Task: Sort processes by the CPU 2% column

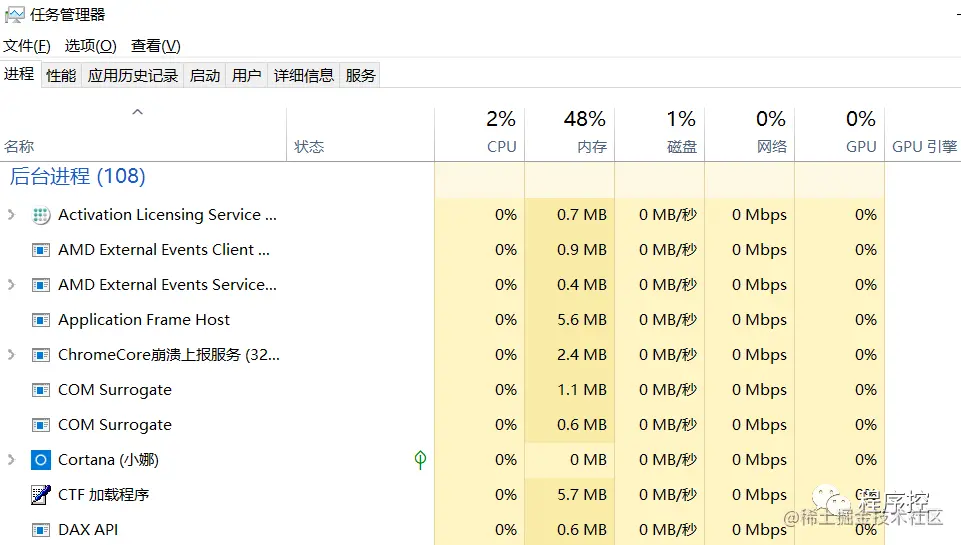Action: click(x=479, y=135)
